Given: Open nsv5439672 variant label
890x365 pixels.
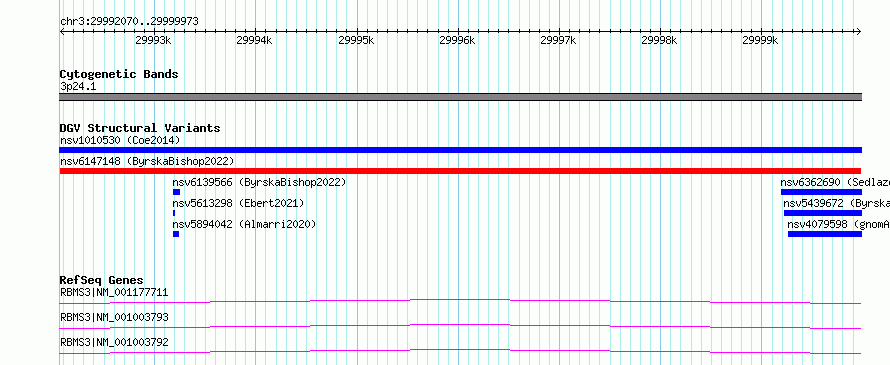Looking at the screenshot, I should click(837, 203).
